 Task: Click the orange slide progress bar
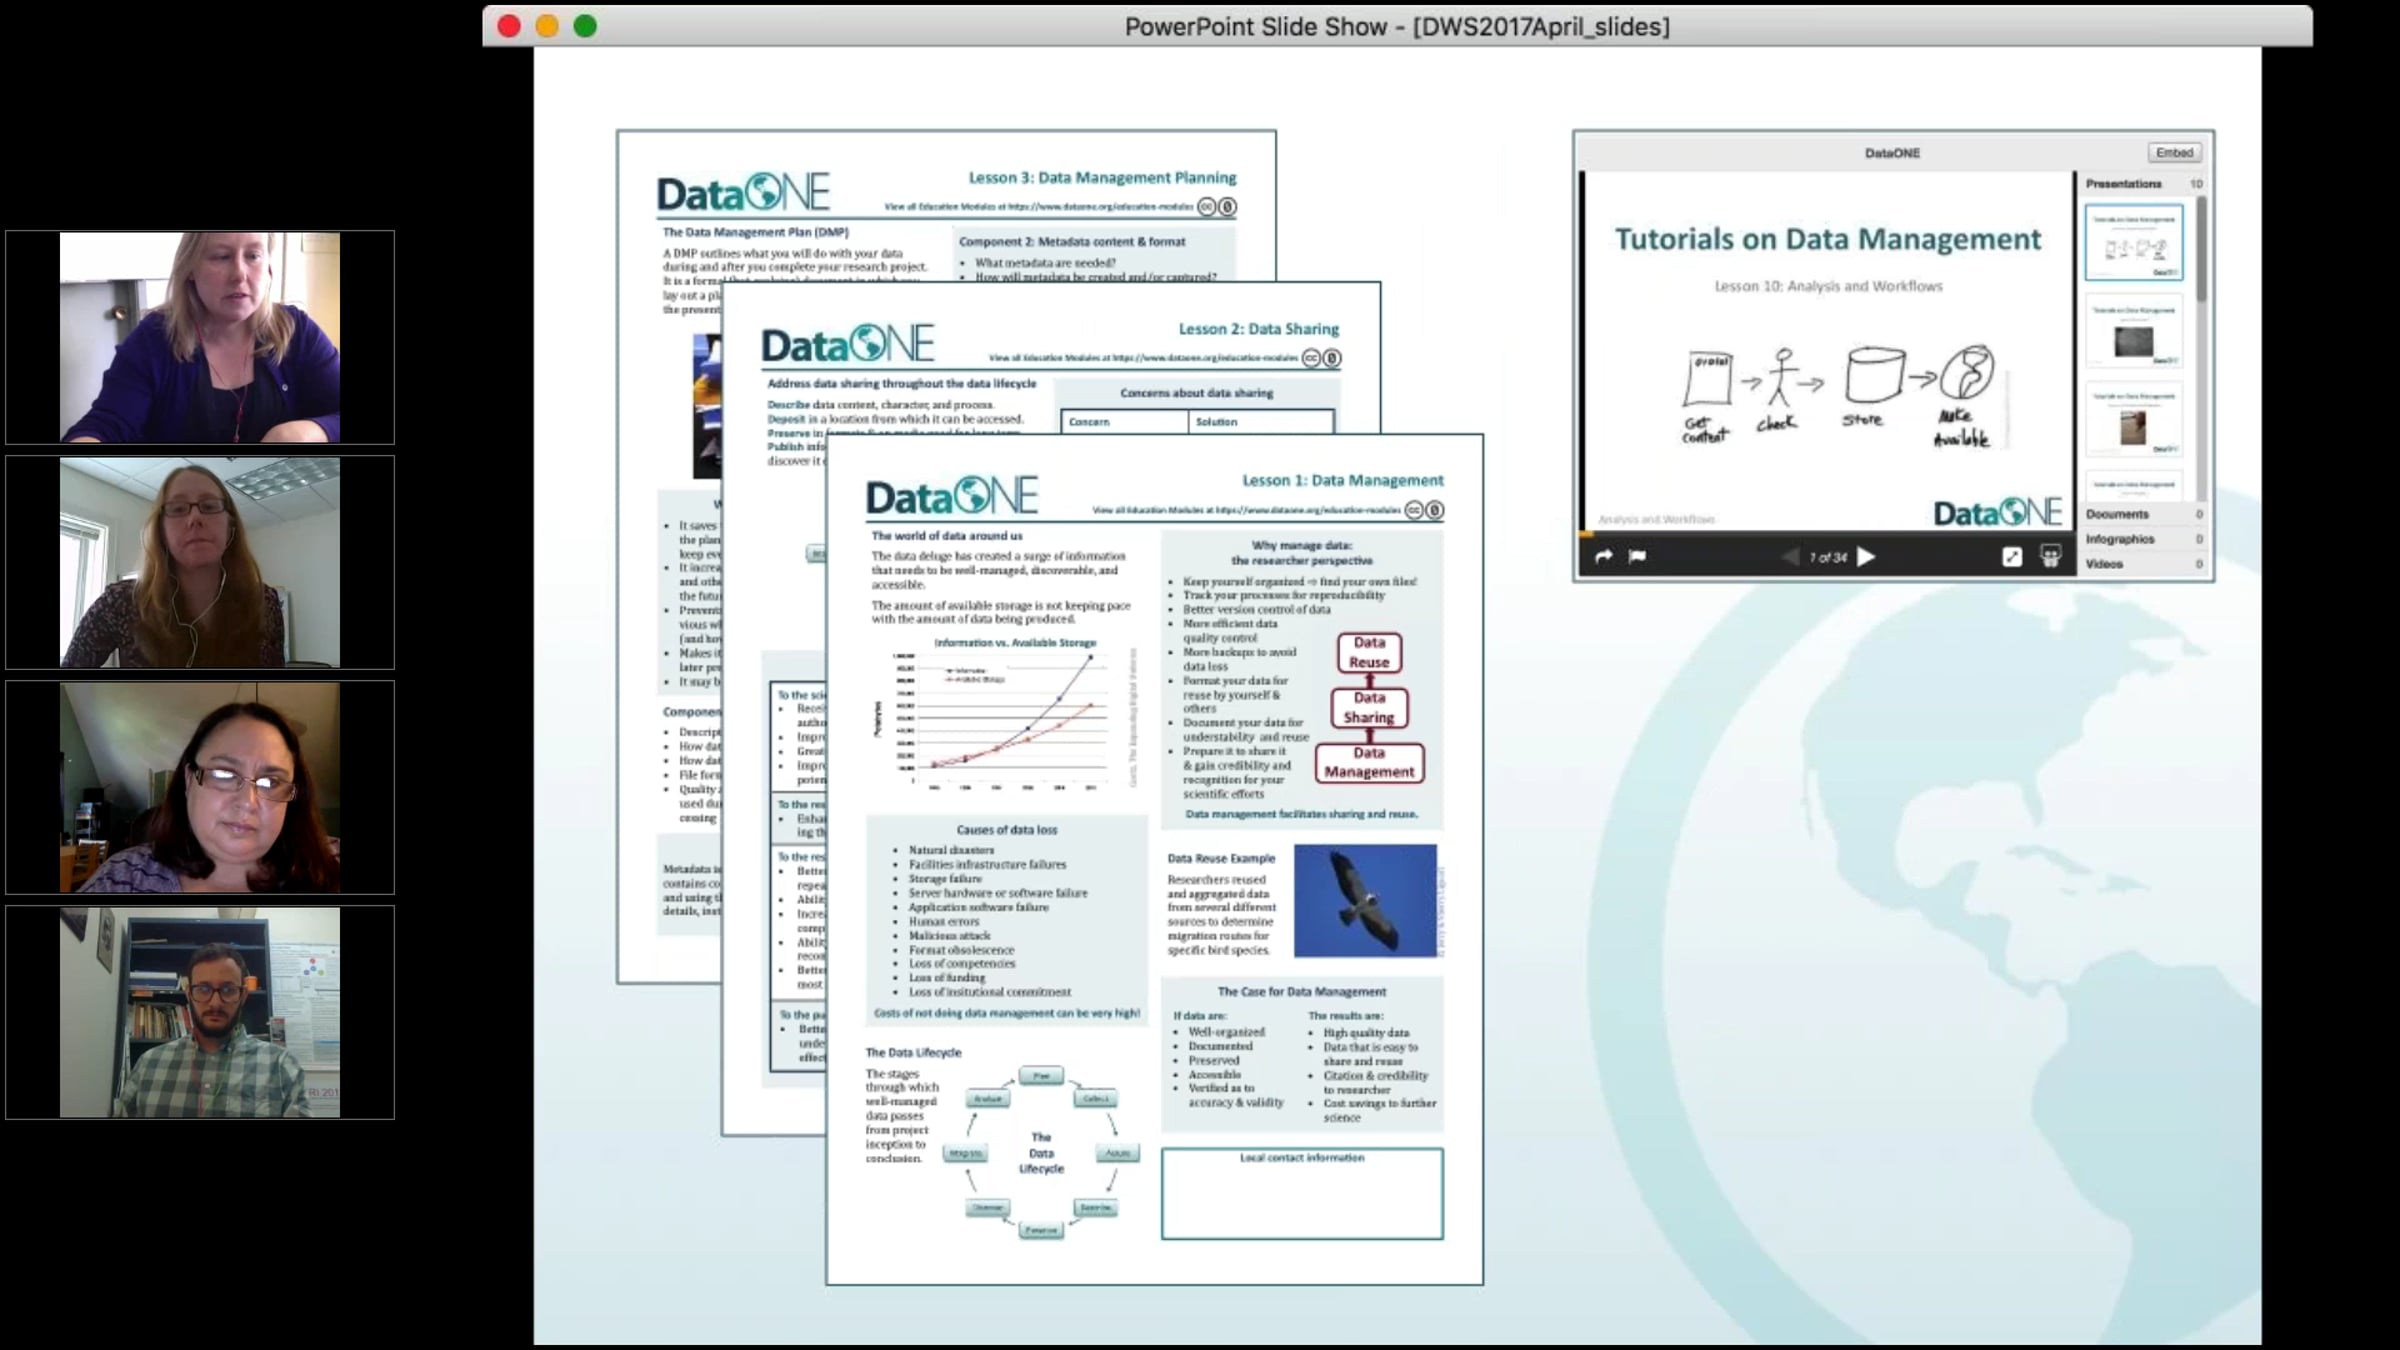(x=1585, y=533)
